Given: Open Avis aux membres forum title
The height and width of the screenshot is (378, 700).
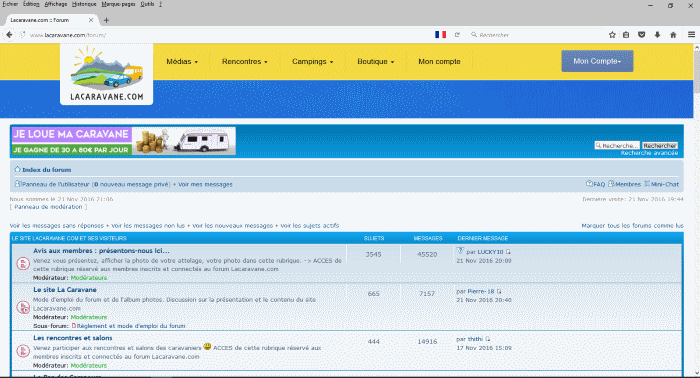Looking at the screenshot, I should coord(101,251).
